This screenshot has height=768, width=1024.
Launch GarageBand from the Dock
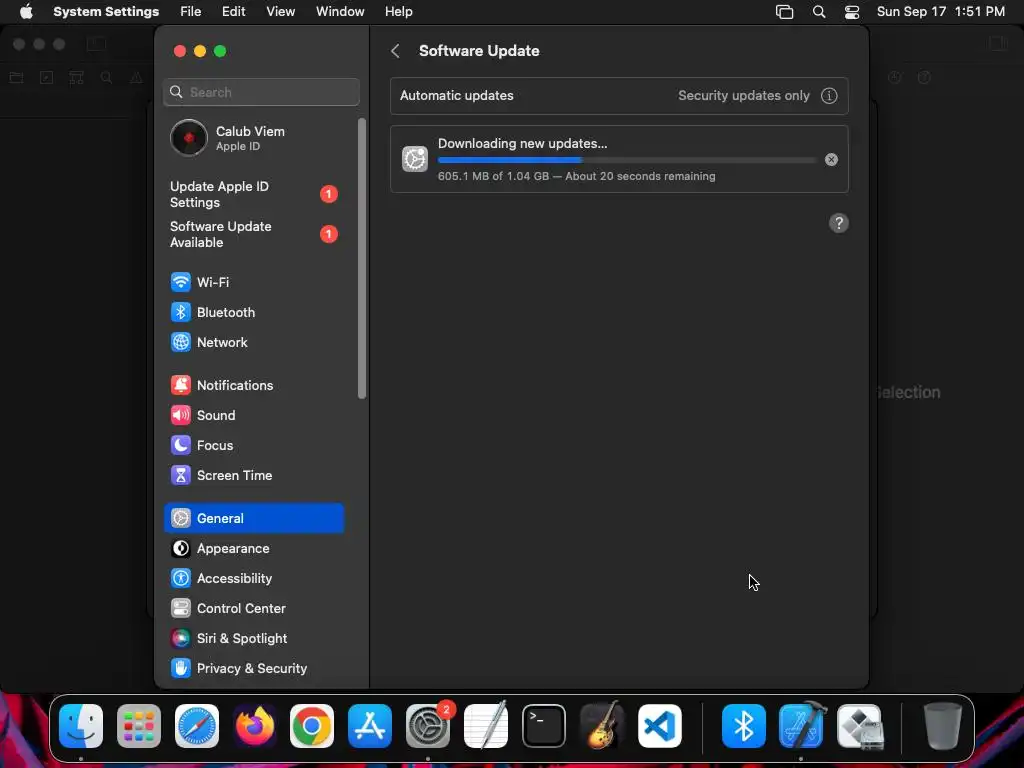(x=601, y=726)
